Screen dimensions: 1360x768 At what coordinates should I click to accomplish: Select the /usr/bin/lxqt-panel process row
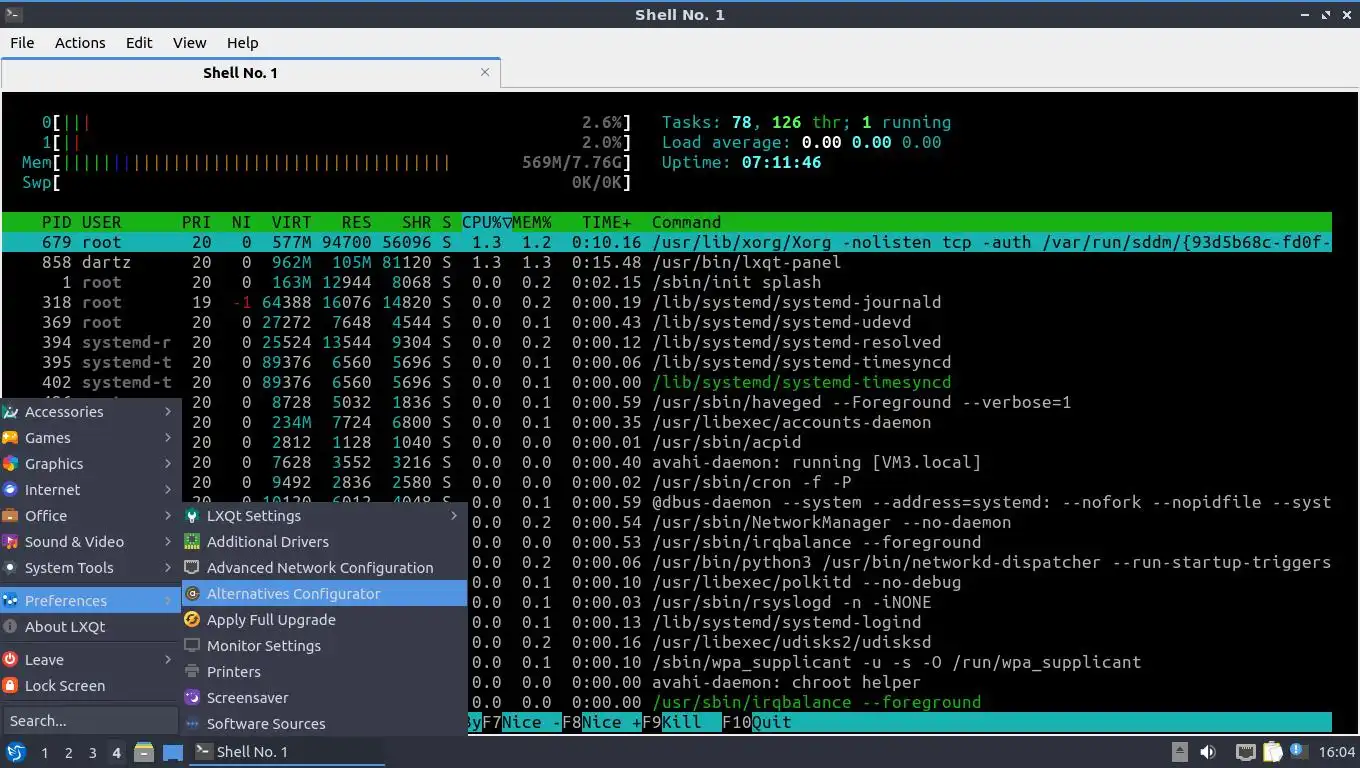pos(667,262)
